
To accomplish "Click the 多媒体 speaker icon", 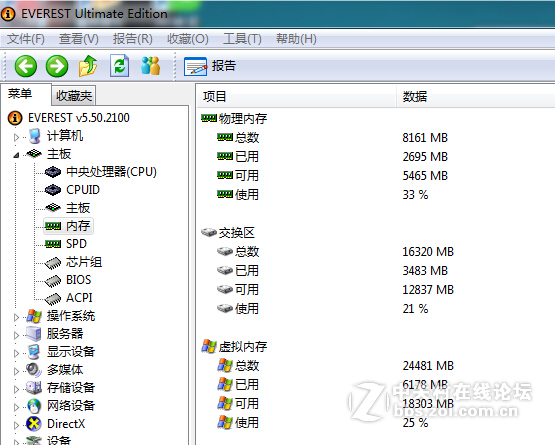I will (x=34, y=370).
